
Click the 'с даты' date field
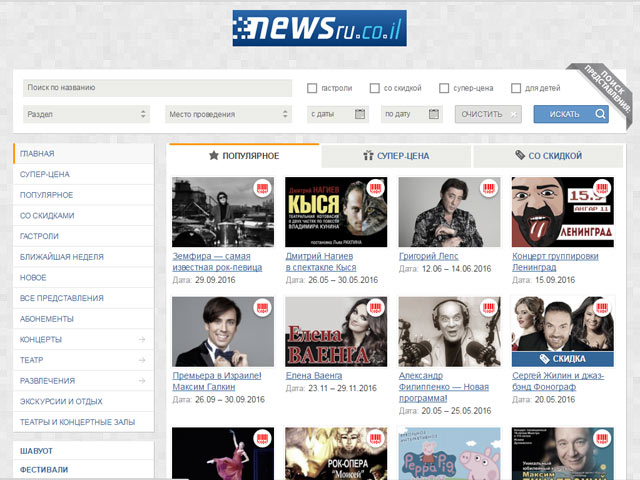click(x=338, y=114)
